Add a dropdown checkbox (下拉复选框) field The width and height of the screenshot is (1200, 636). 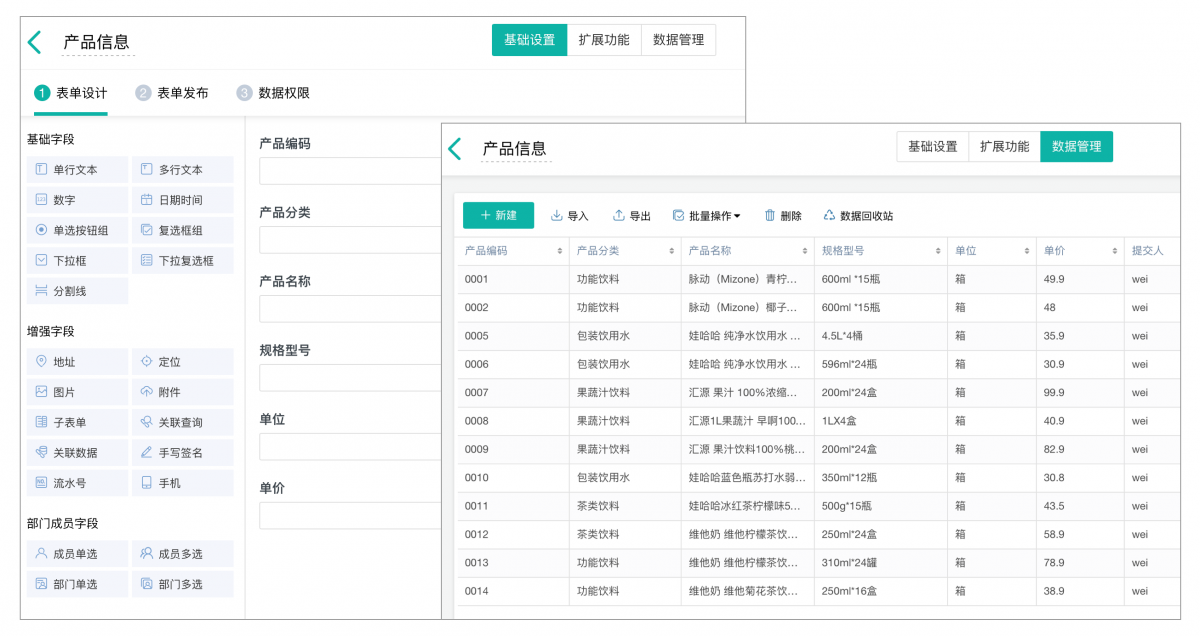(182, 260)
